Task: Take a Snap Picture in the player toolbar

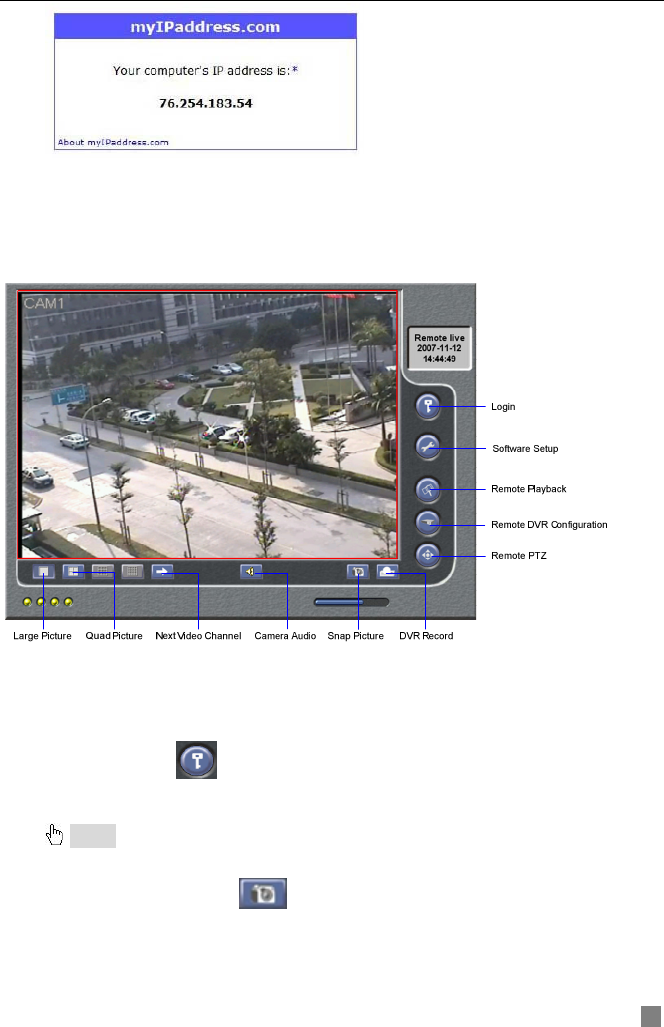Action: coord(357,572)
